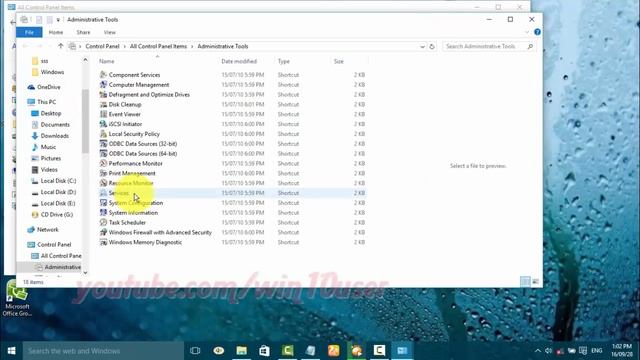Open File Explorer from the taskbar

coord(242,351)
